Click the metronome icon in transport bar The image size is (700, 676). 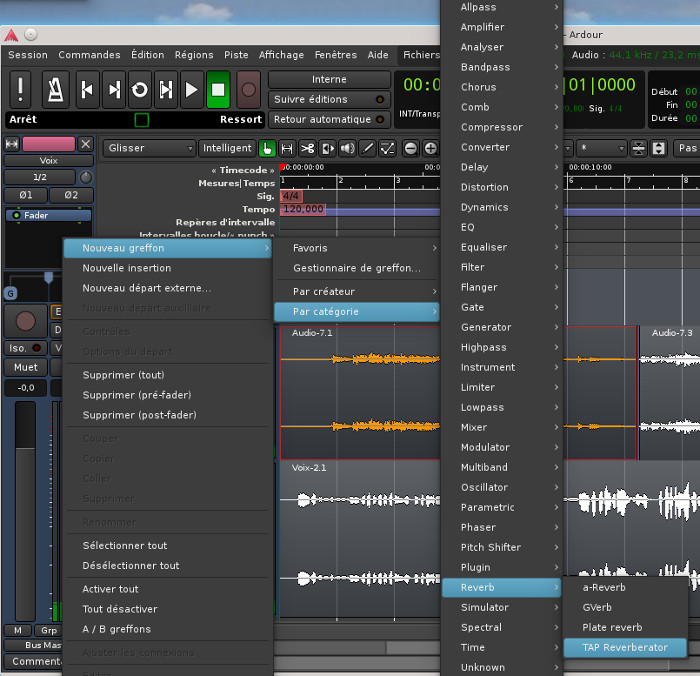pos(53,90)
